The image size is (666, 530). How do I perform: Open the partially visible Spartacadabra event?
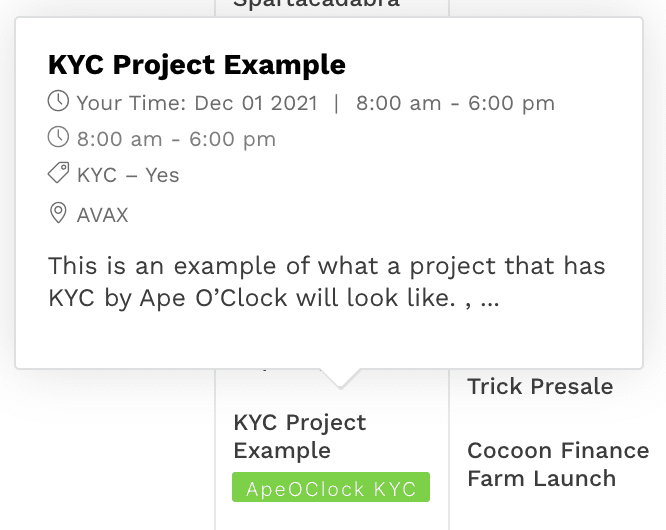coord(316,4)
